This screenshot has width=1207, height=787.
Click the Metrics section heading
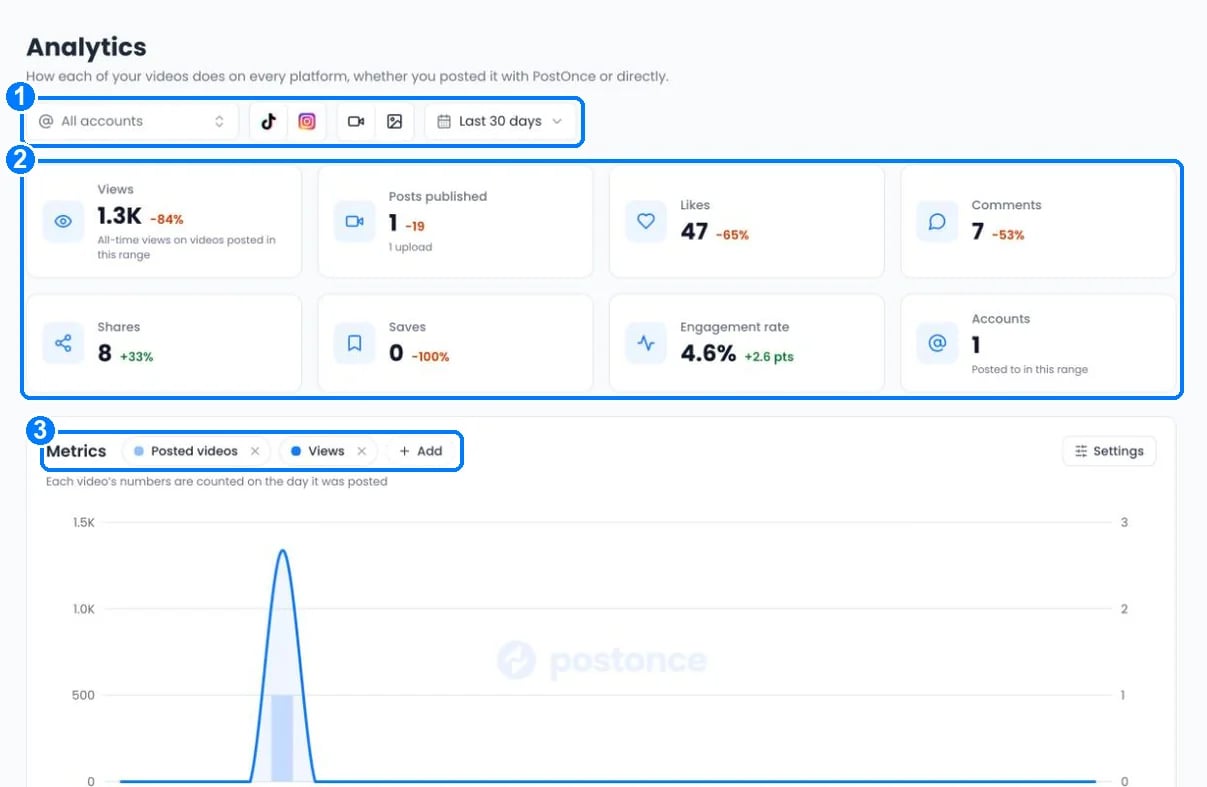(x=76, y=451)
